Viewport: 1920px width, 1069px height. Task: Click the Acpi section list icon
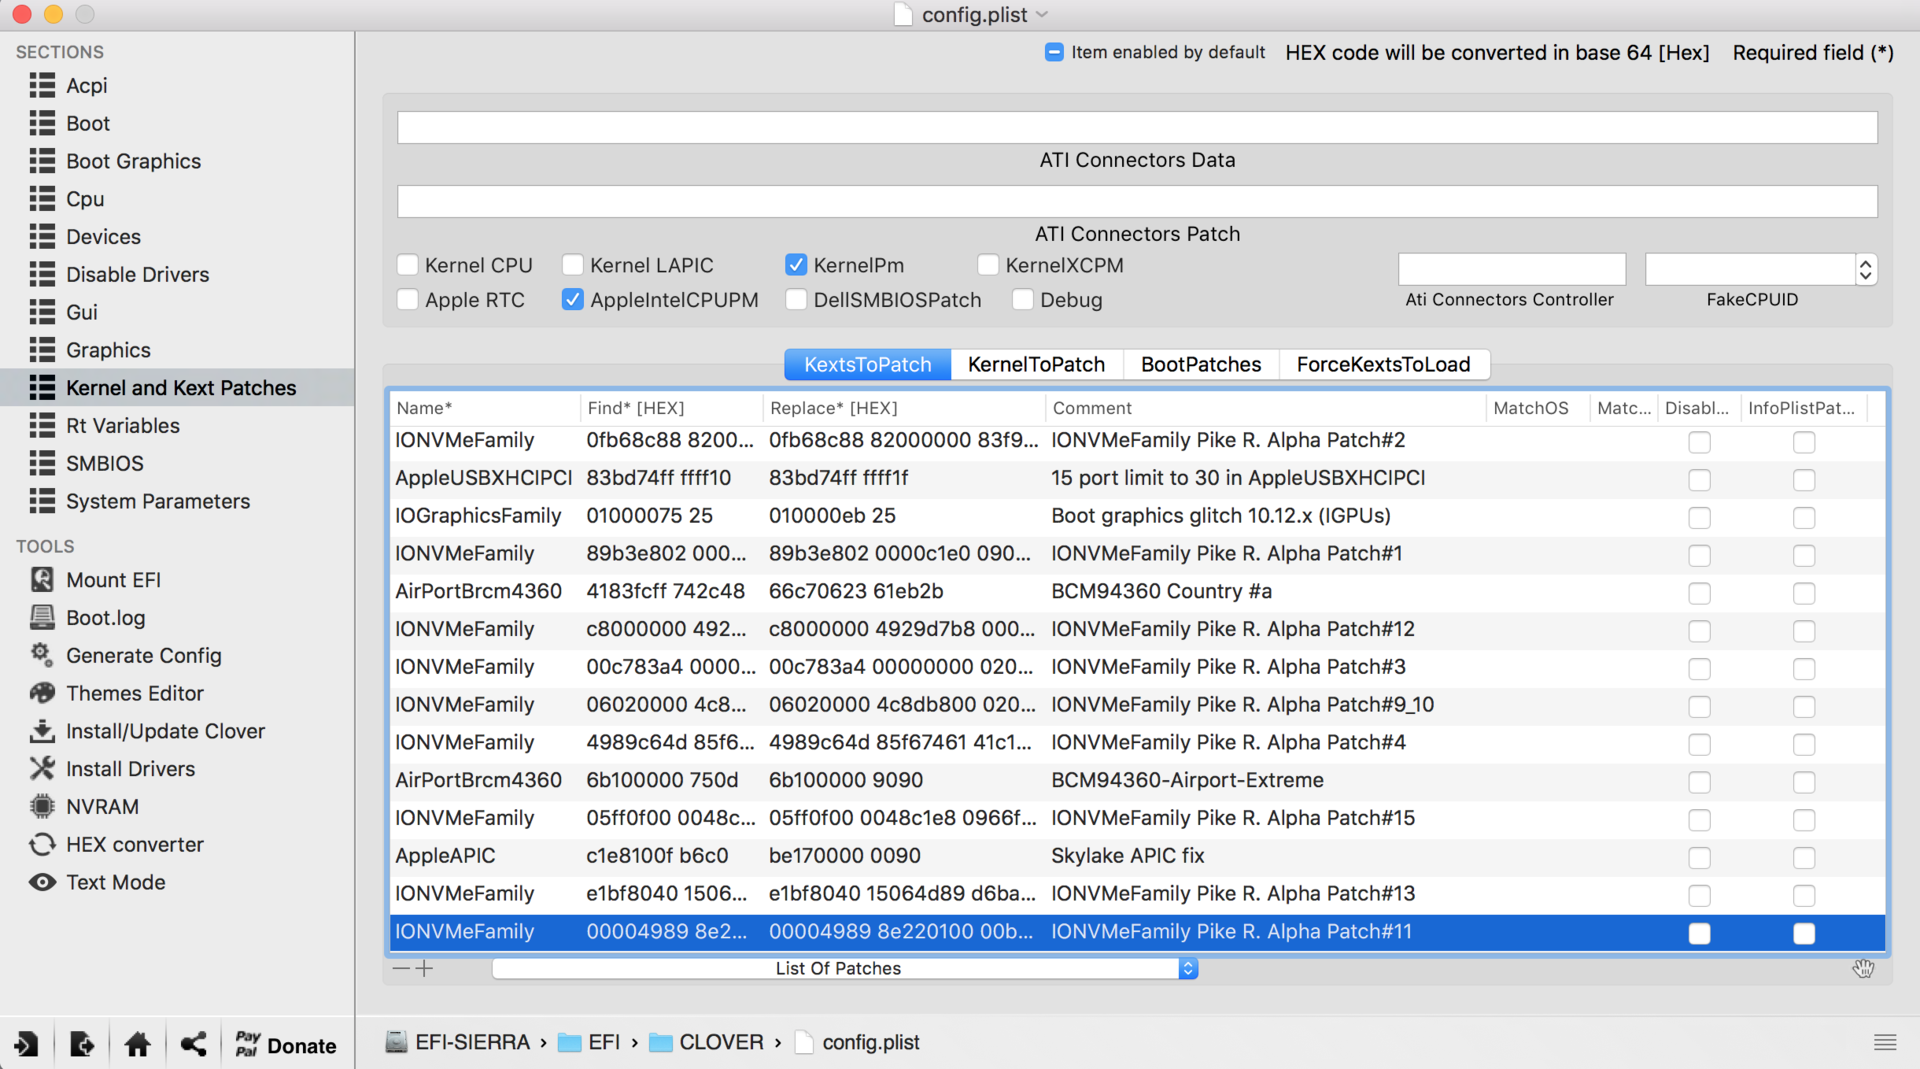(42, 86)
